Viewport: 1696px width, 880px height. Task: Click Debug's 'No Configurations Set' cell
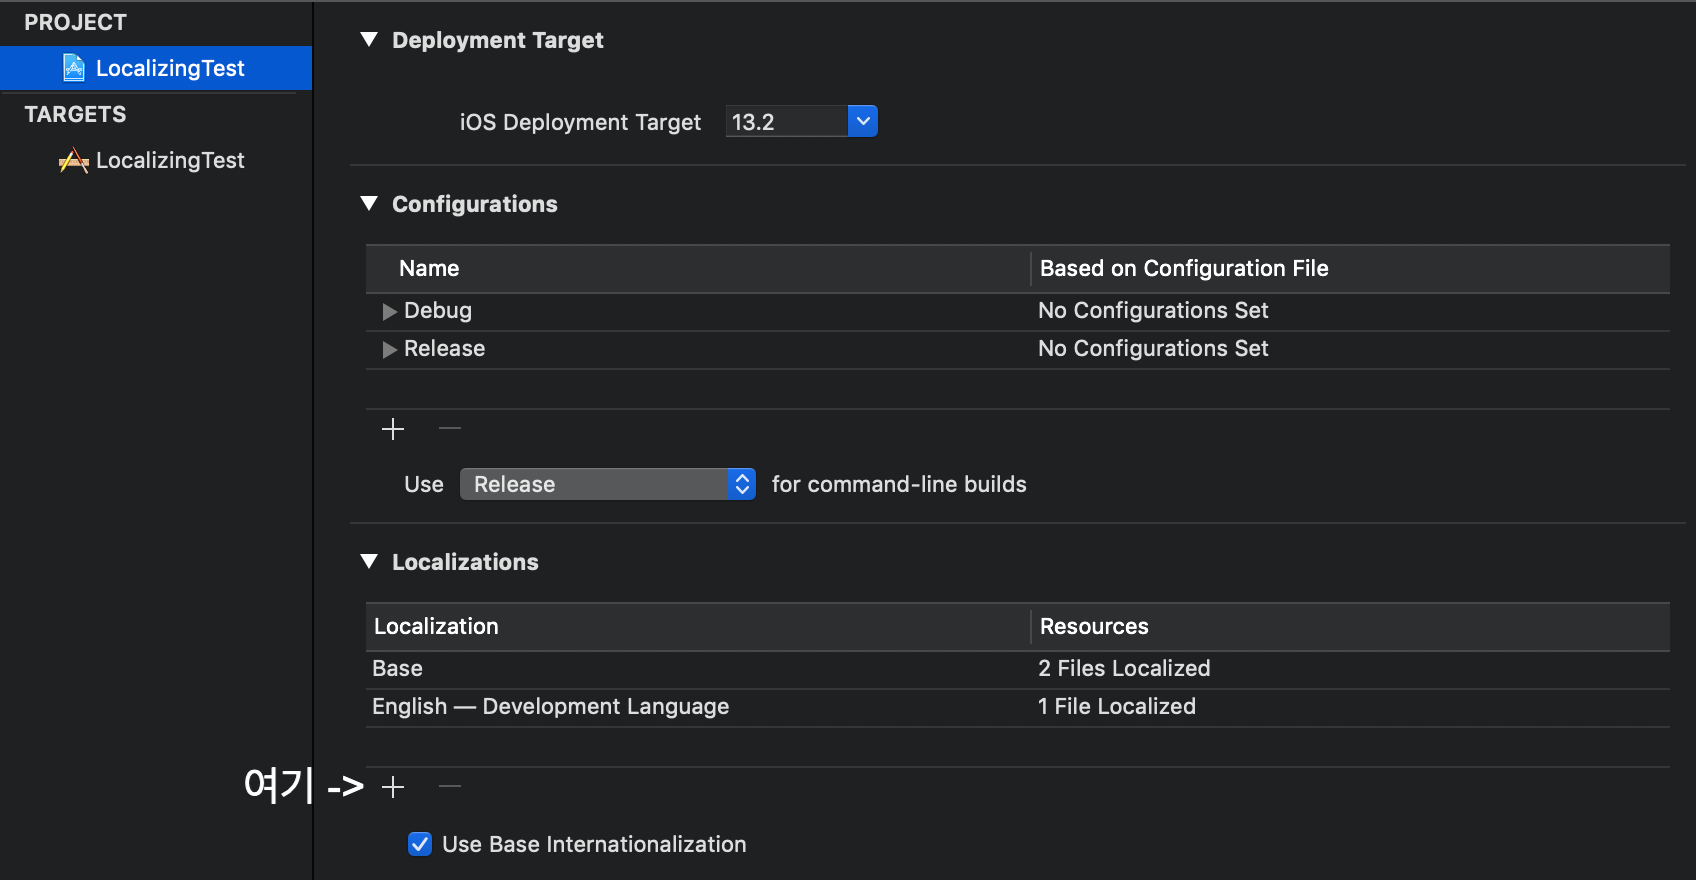click(x=1153, y=310)
